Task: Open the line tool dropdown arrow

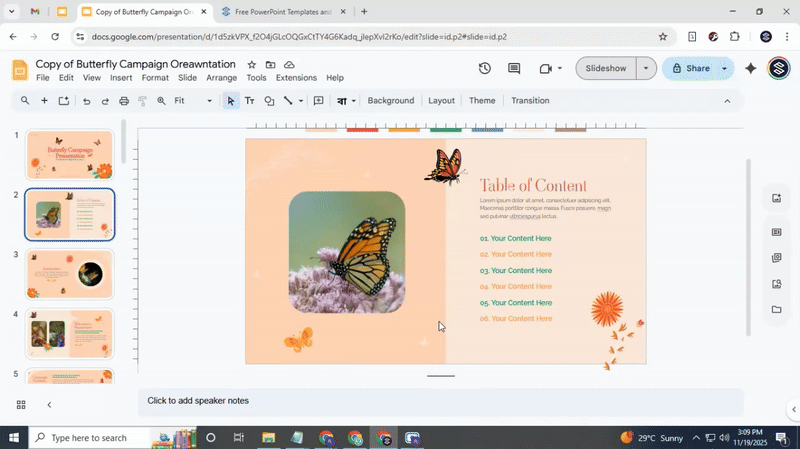Action: (x=301, y=101)
